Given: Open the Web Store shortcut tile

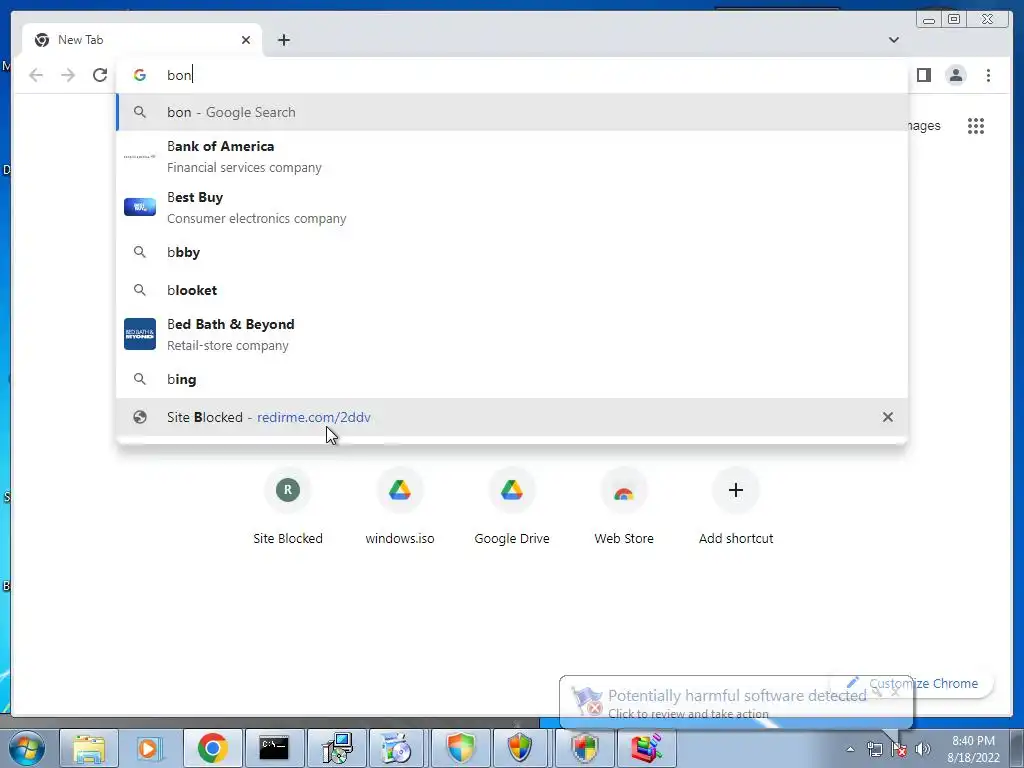Looking at the screenshot, I should click(x=624, y=507).
